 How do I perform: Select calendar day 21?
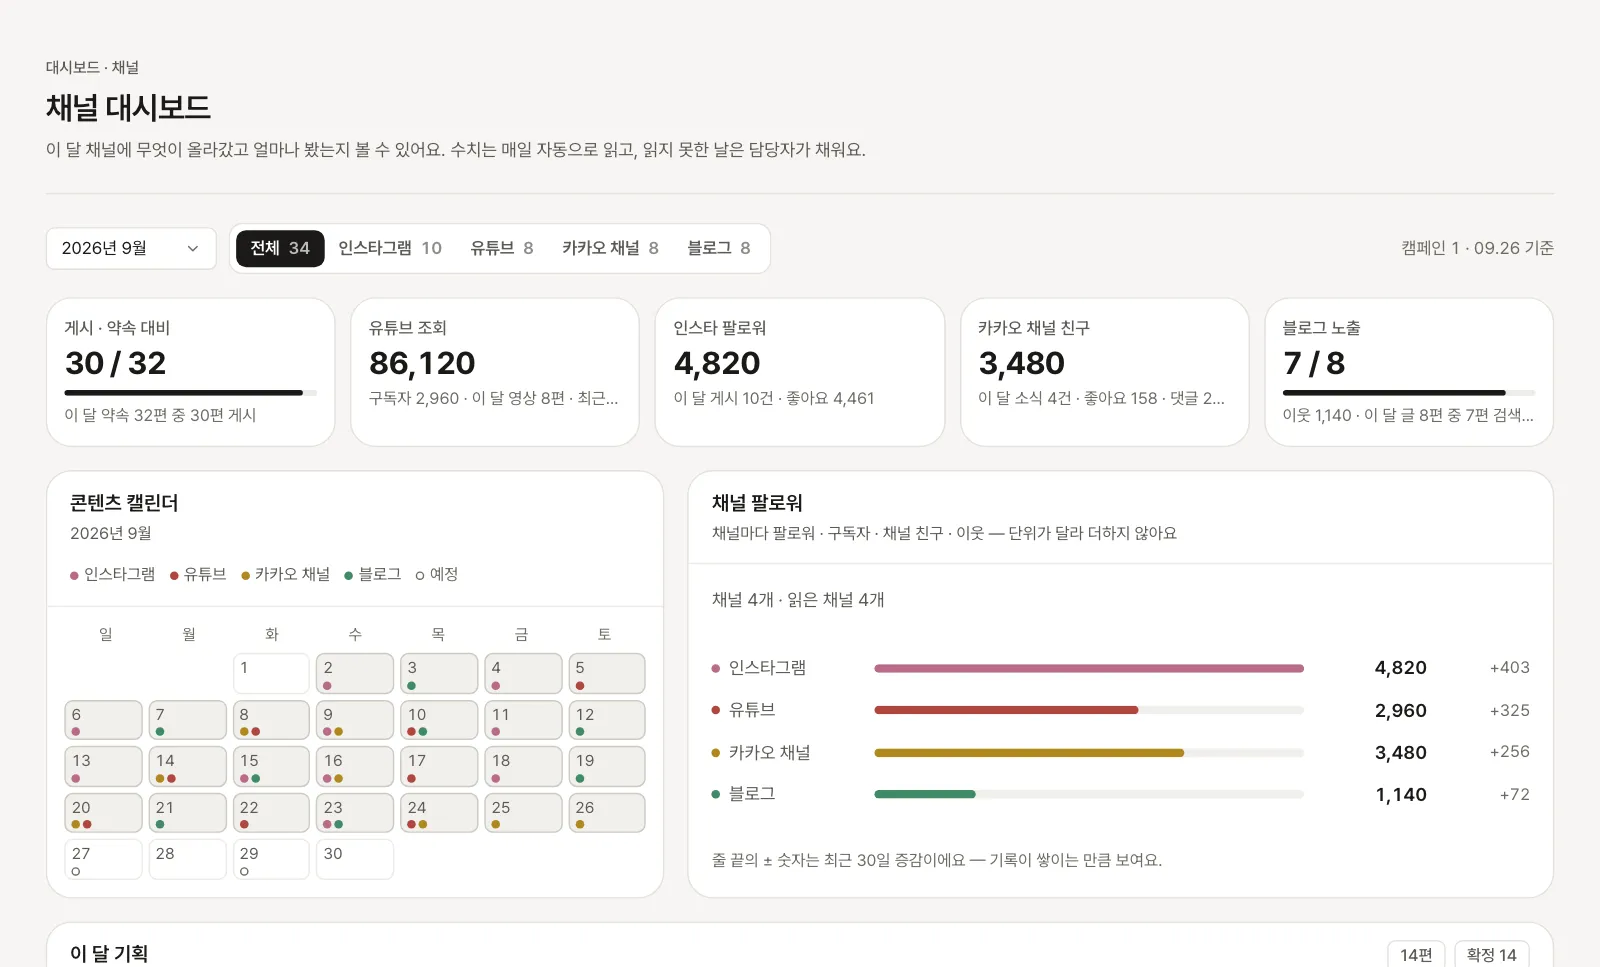coord(187,813)
